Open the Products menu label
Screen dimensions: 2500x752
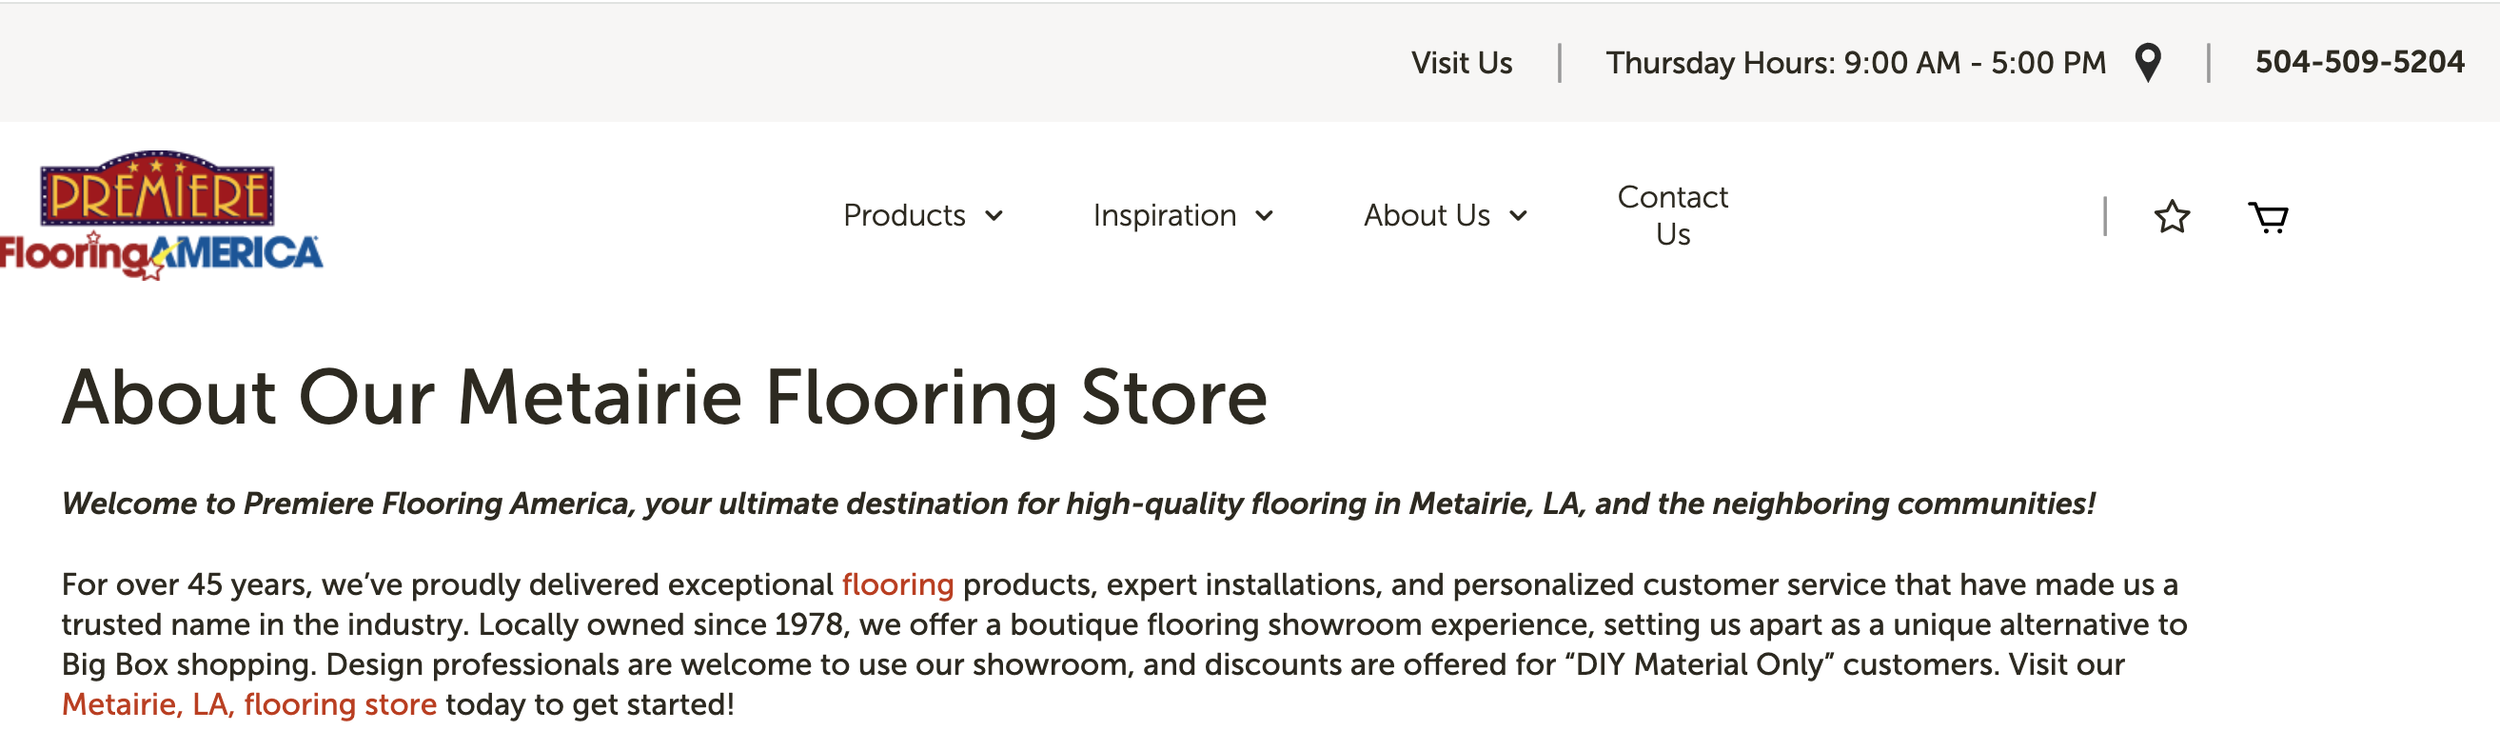click(904, 216)
